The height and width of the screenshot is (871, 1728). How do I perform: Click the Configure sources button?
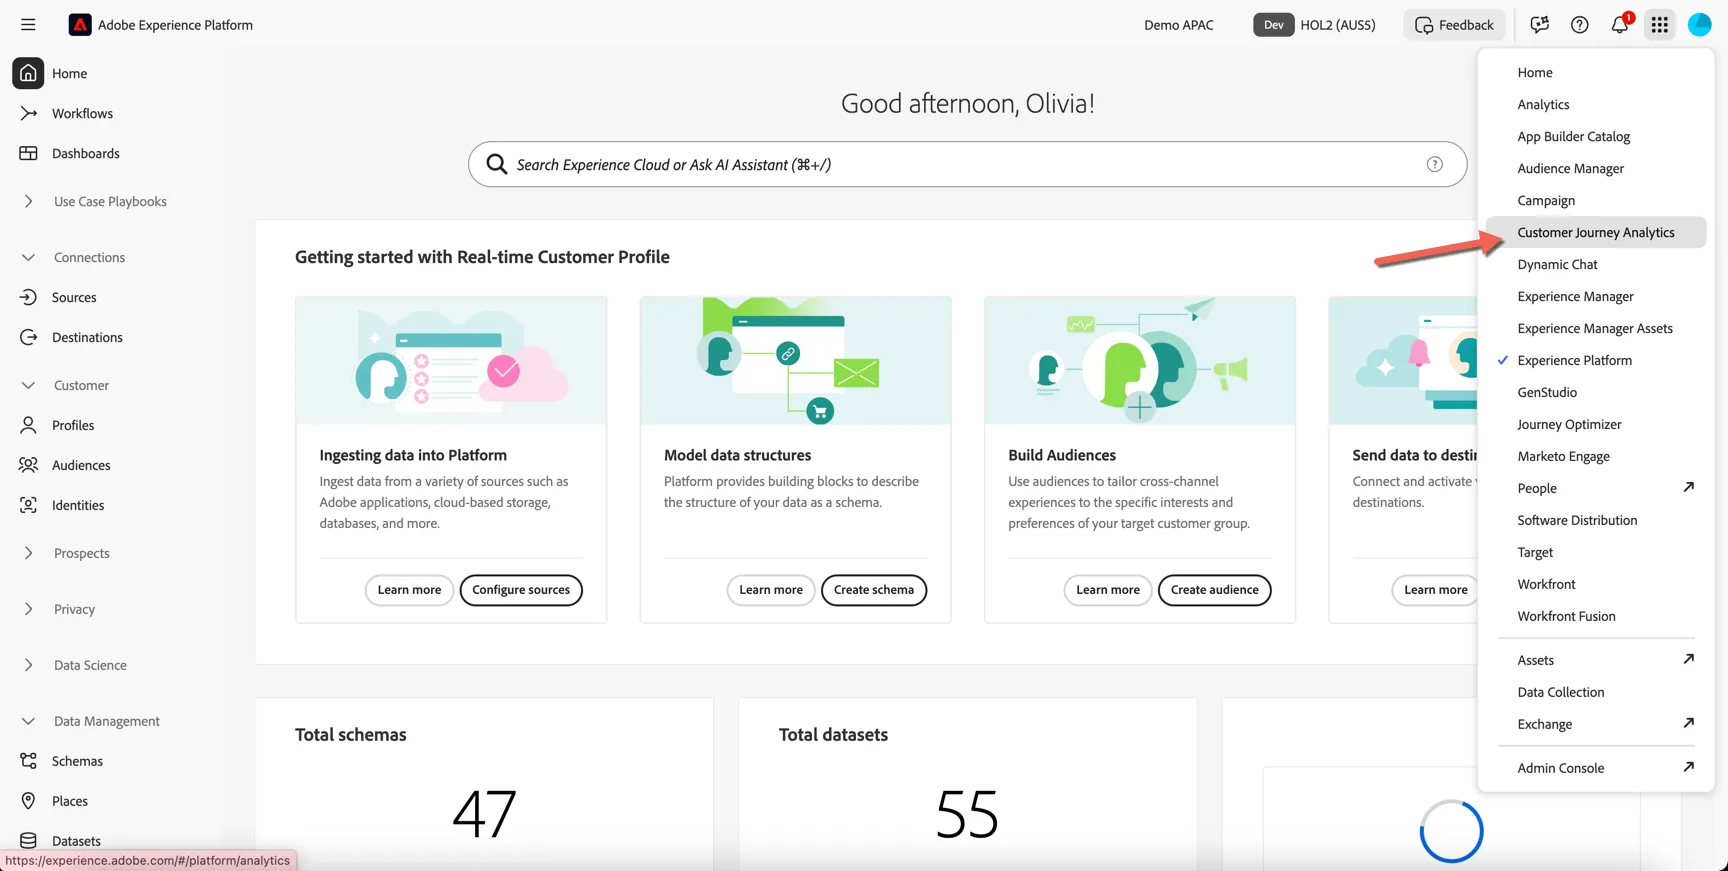coord(521,590)
